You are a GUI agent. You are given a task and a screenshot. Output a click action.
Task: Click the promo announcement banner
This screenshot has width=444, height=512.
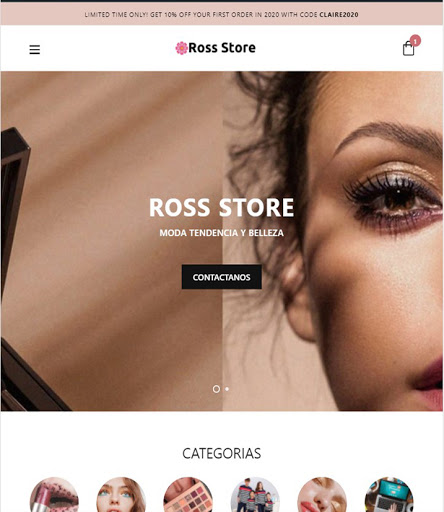coord(222,14)
